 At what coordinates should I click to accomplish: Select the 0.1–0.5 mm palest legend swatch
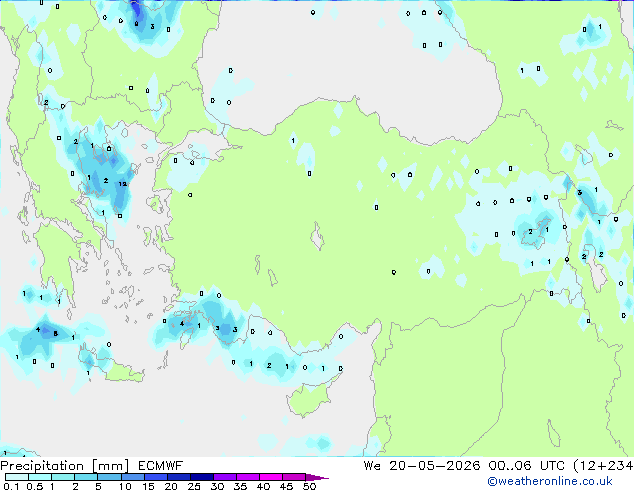17,477
